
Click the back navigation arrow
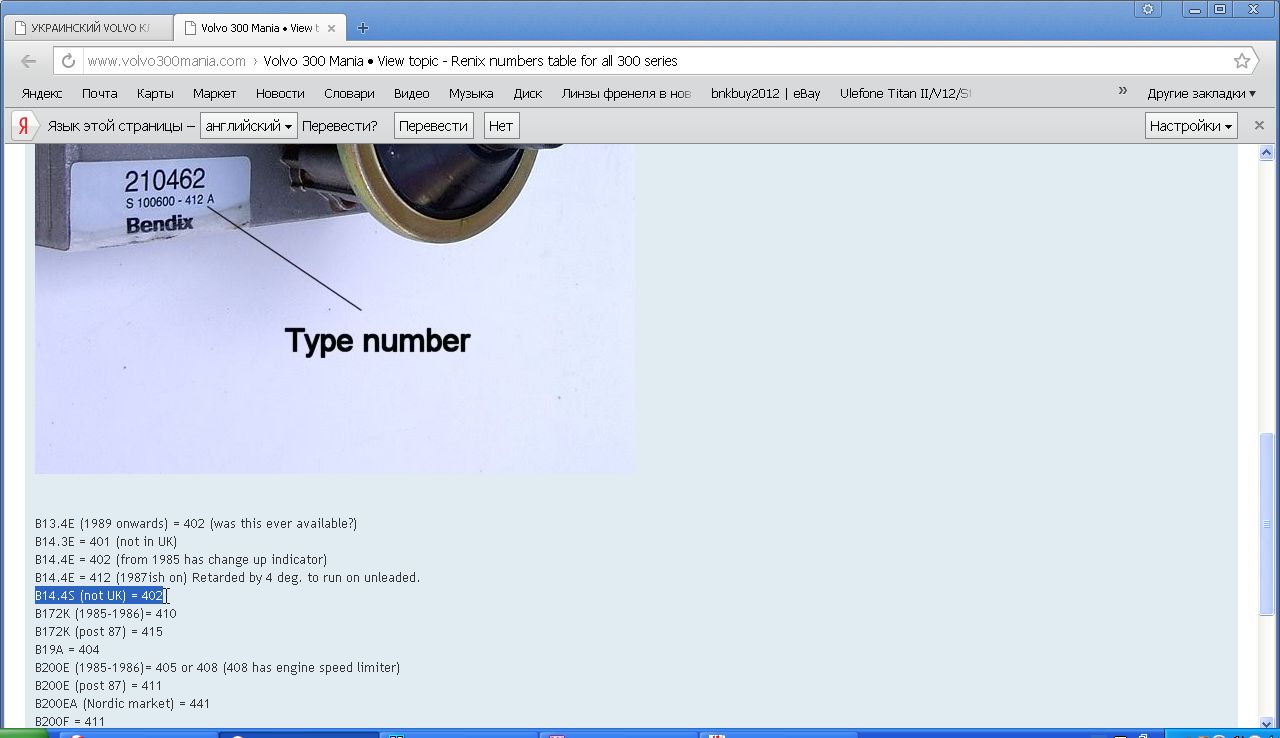(x=28, y=61)
